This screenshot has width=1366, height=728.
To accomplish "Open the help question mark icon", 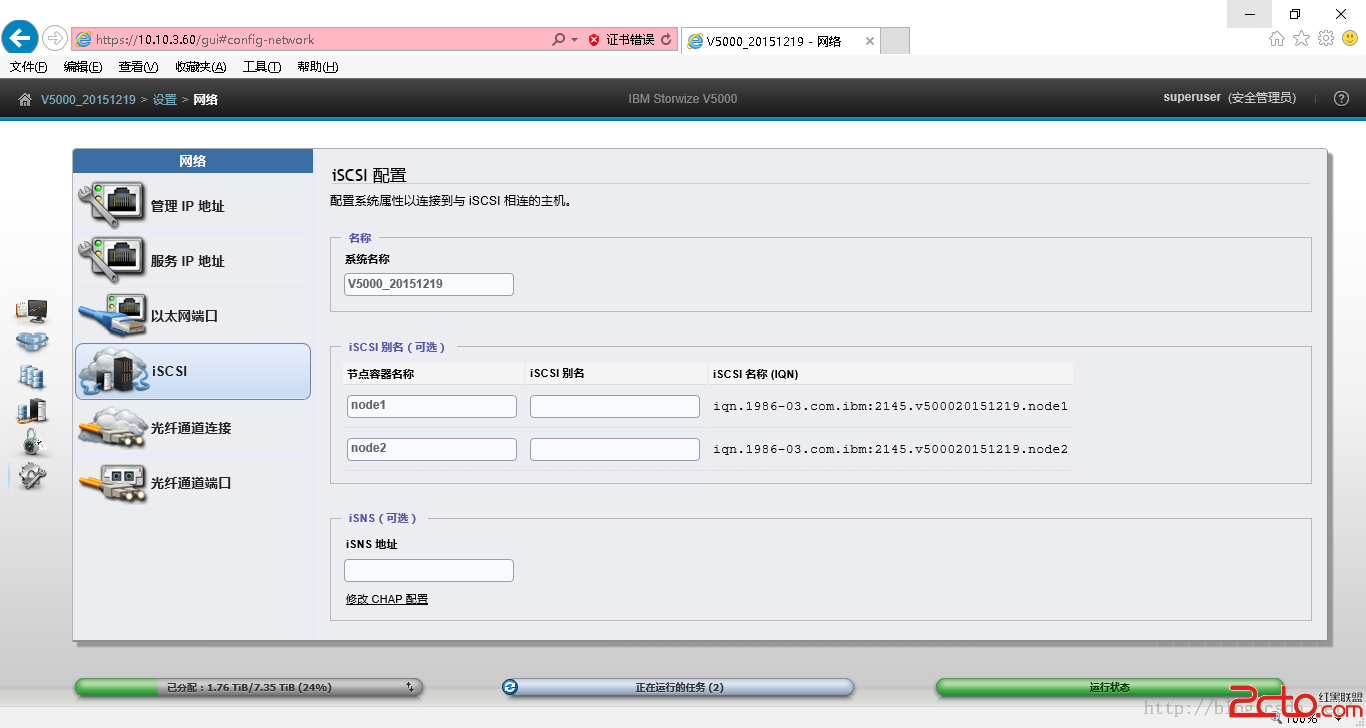I will 1342,98.
